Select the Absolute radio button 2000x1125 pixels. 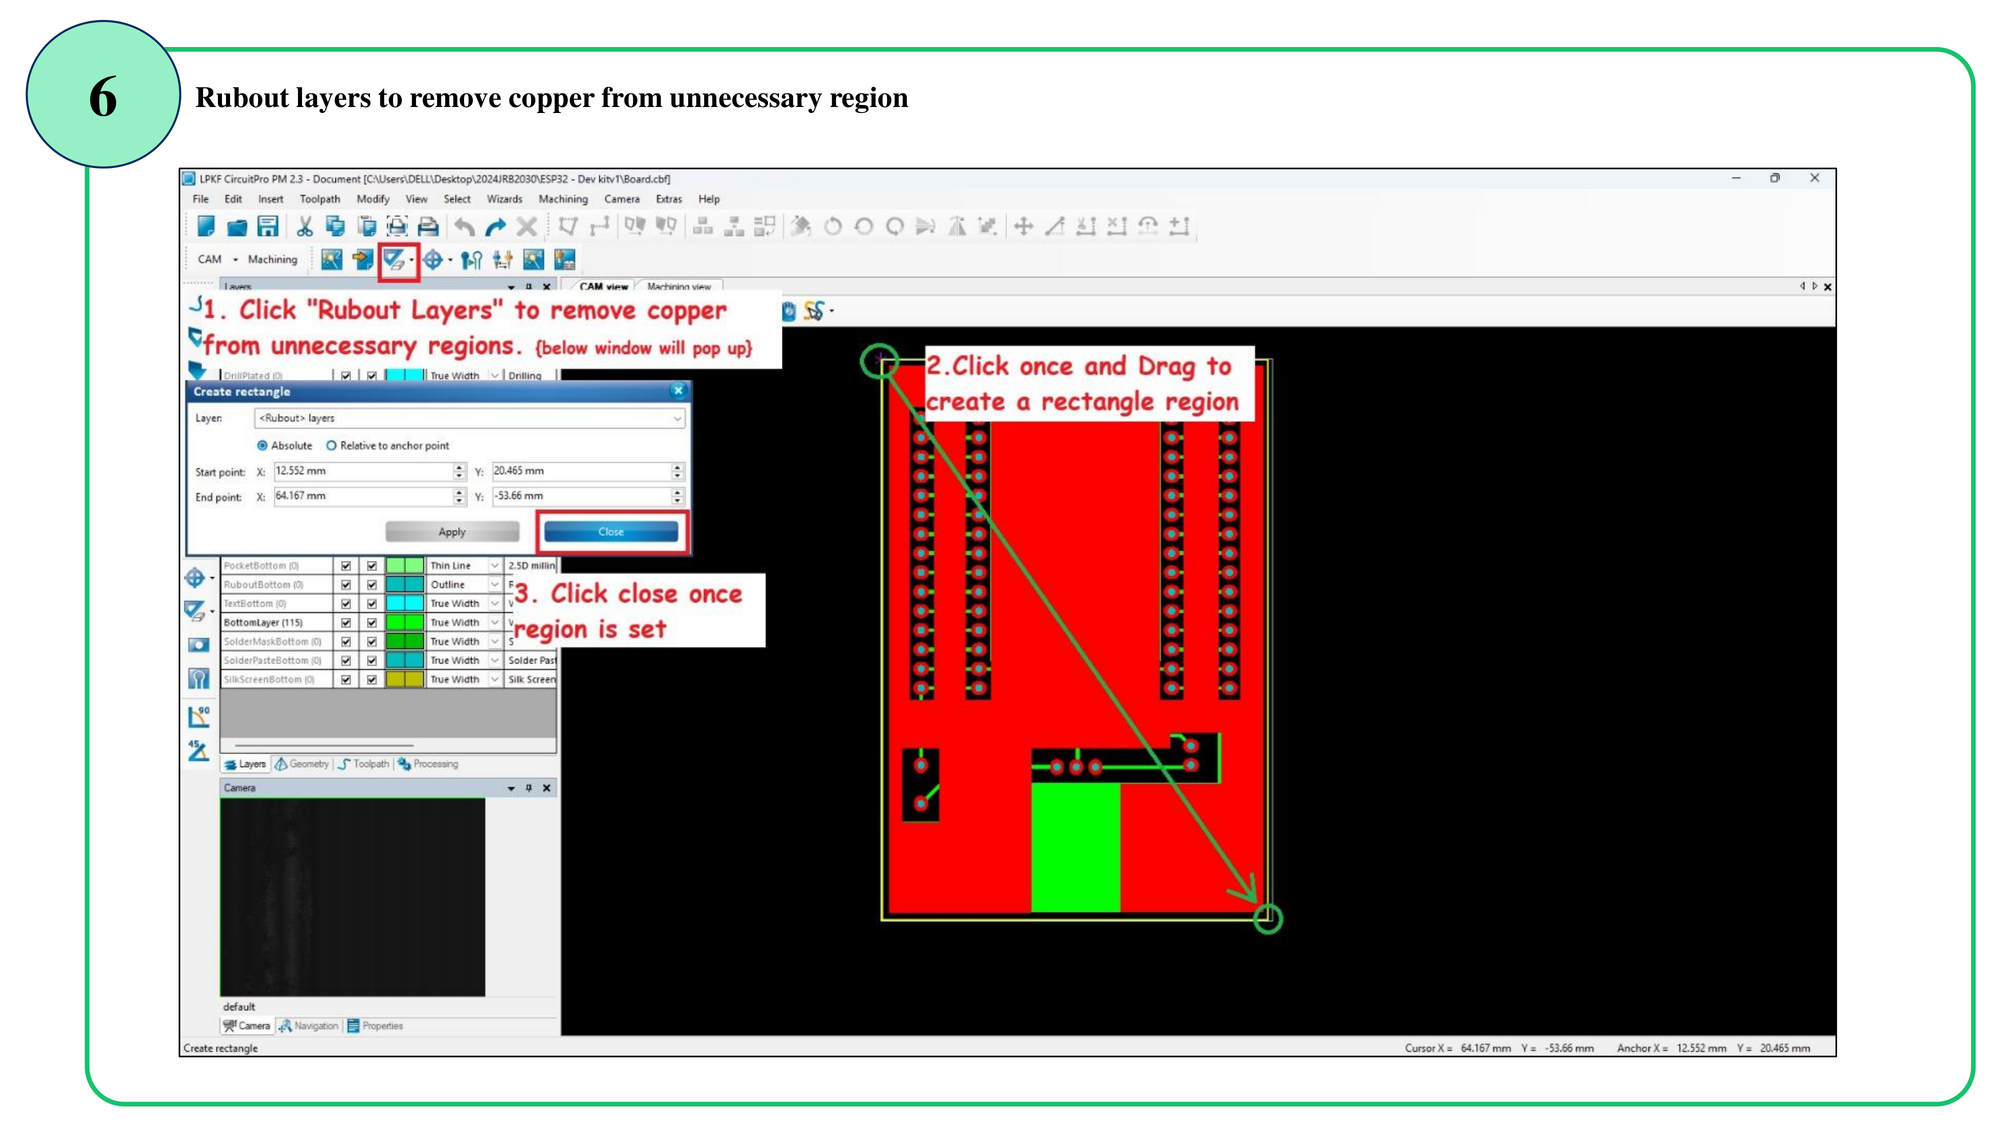click(x=263, y=446)
